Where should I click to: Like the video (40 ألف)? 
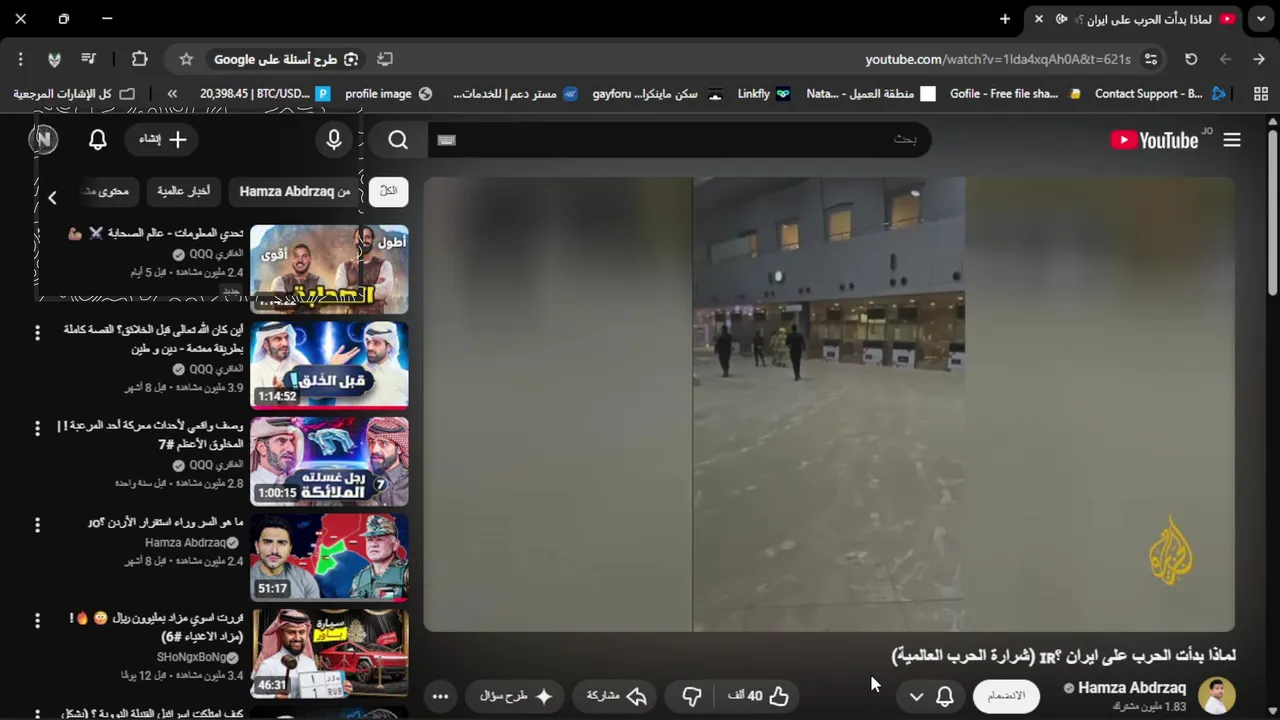pos(760,696)
